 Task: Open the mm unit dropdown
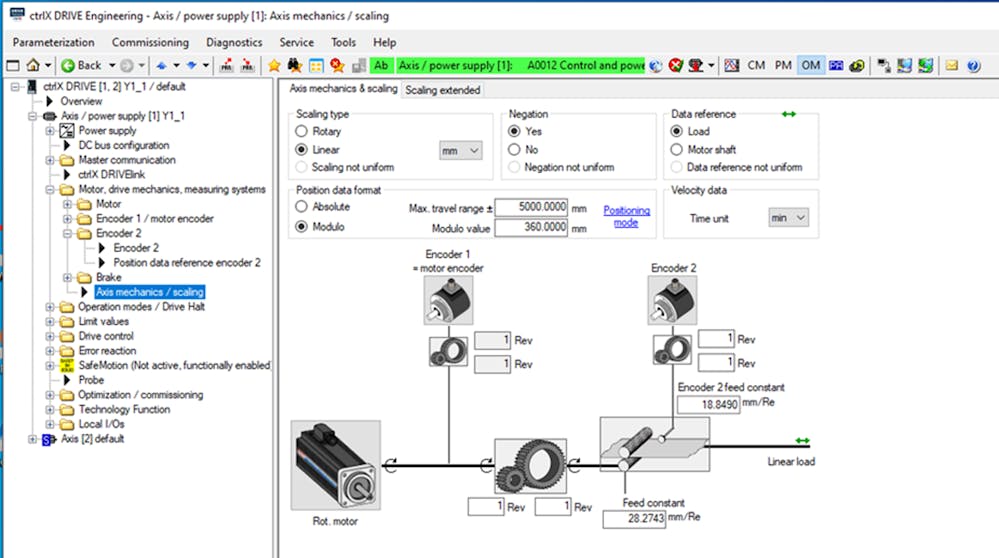[461, 150]
